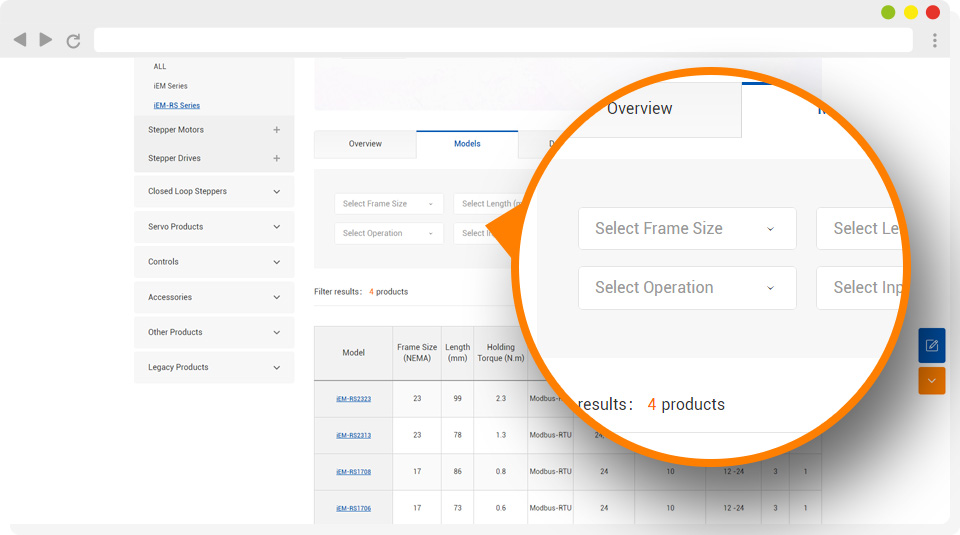This screenshot has width=960, height=535.
Task: Open iEM-RS Series sidebar link
Action: pyautogui.click(x=176, y=105)
